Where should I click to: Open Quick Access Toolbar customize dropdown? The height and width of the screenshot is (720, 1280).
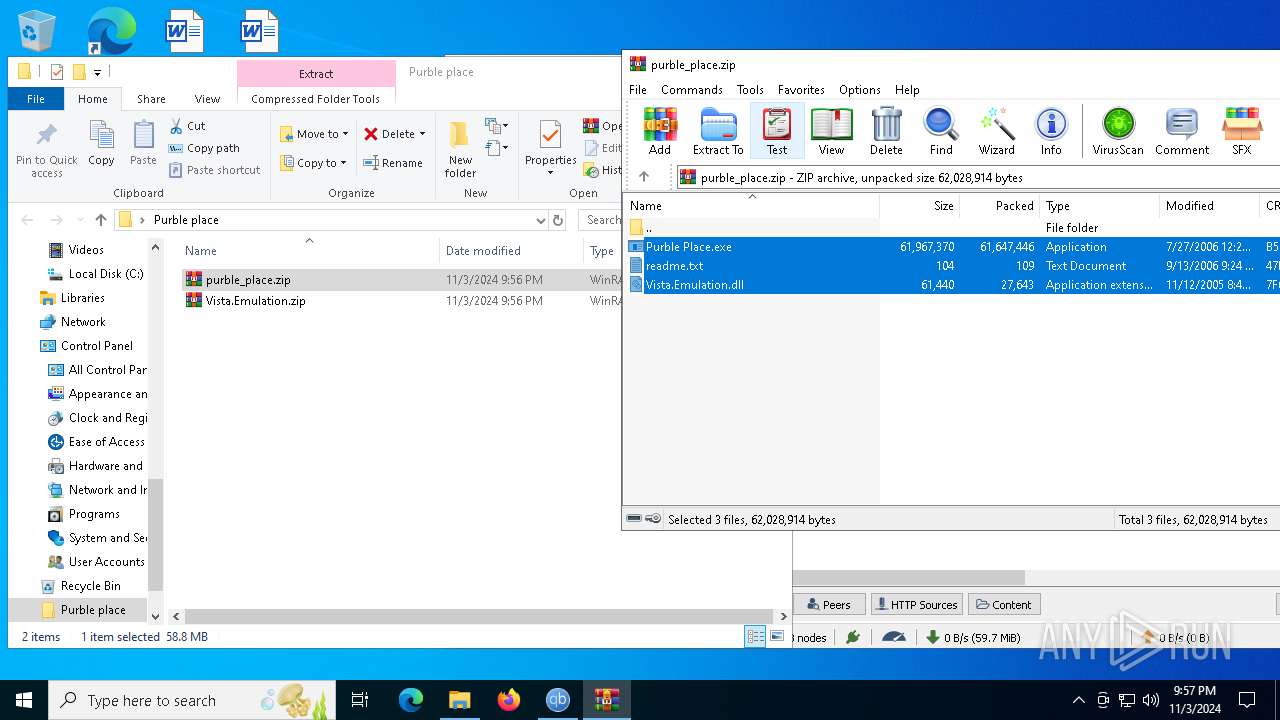pyautogui.click(x=97, y=72)
